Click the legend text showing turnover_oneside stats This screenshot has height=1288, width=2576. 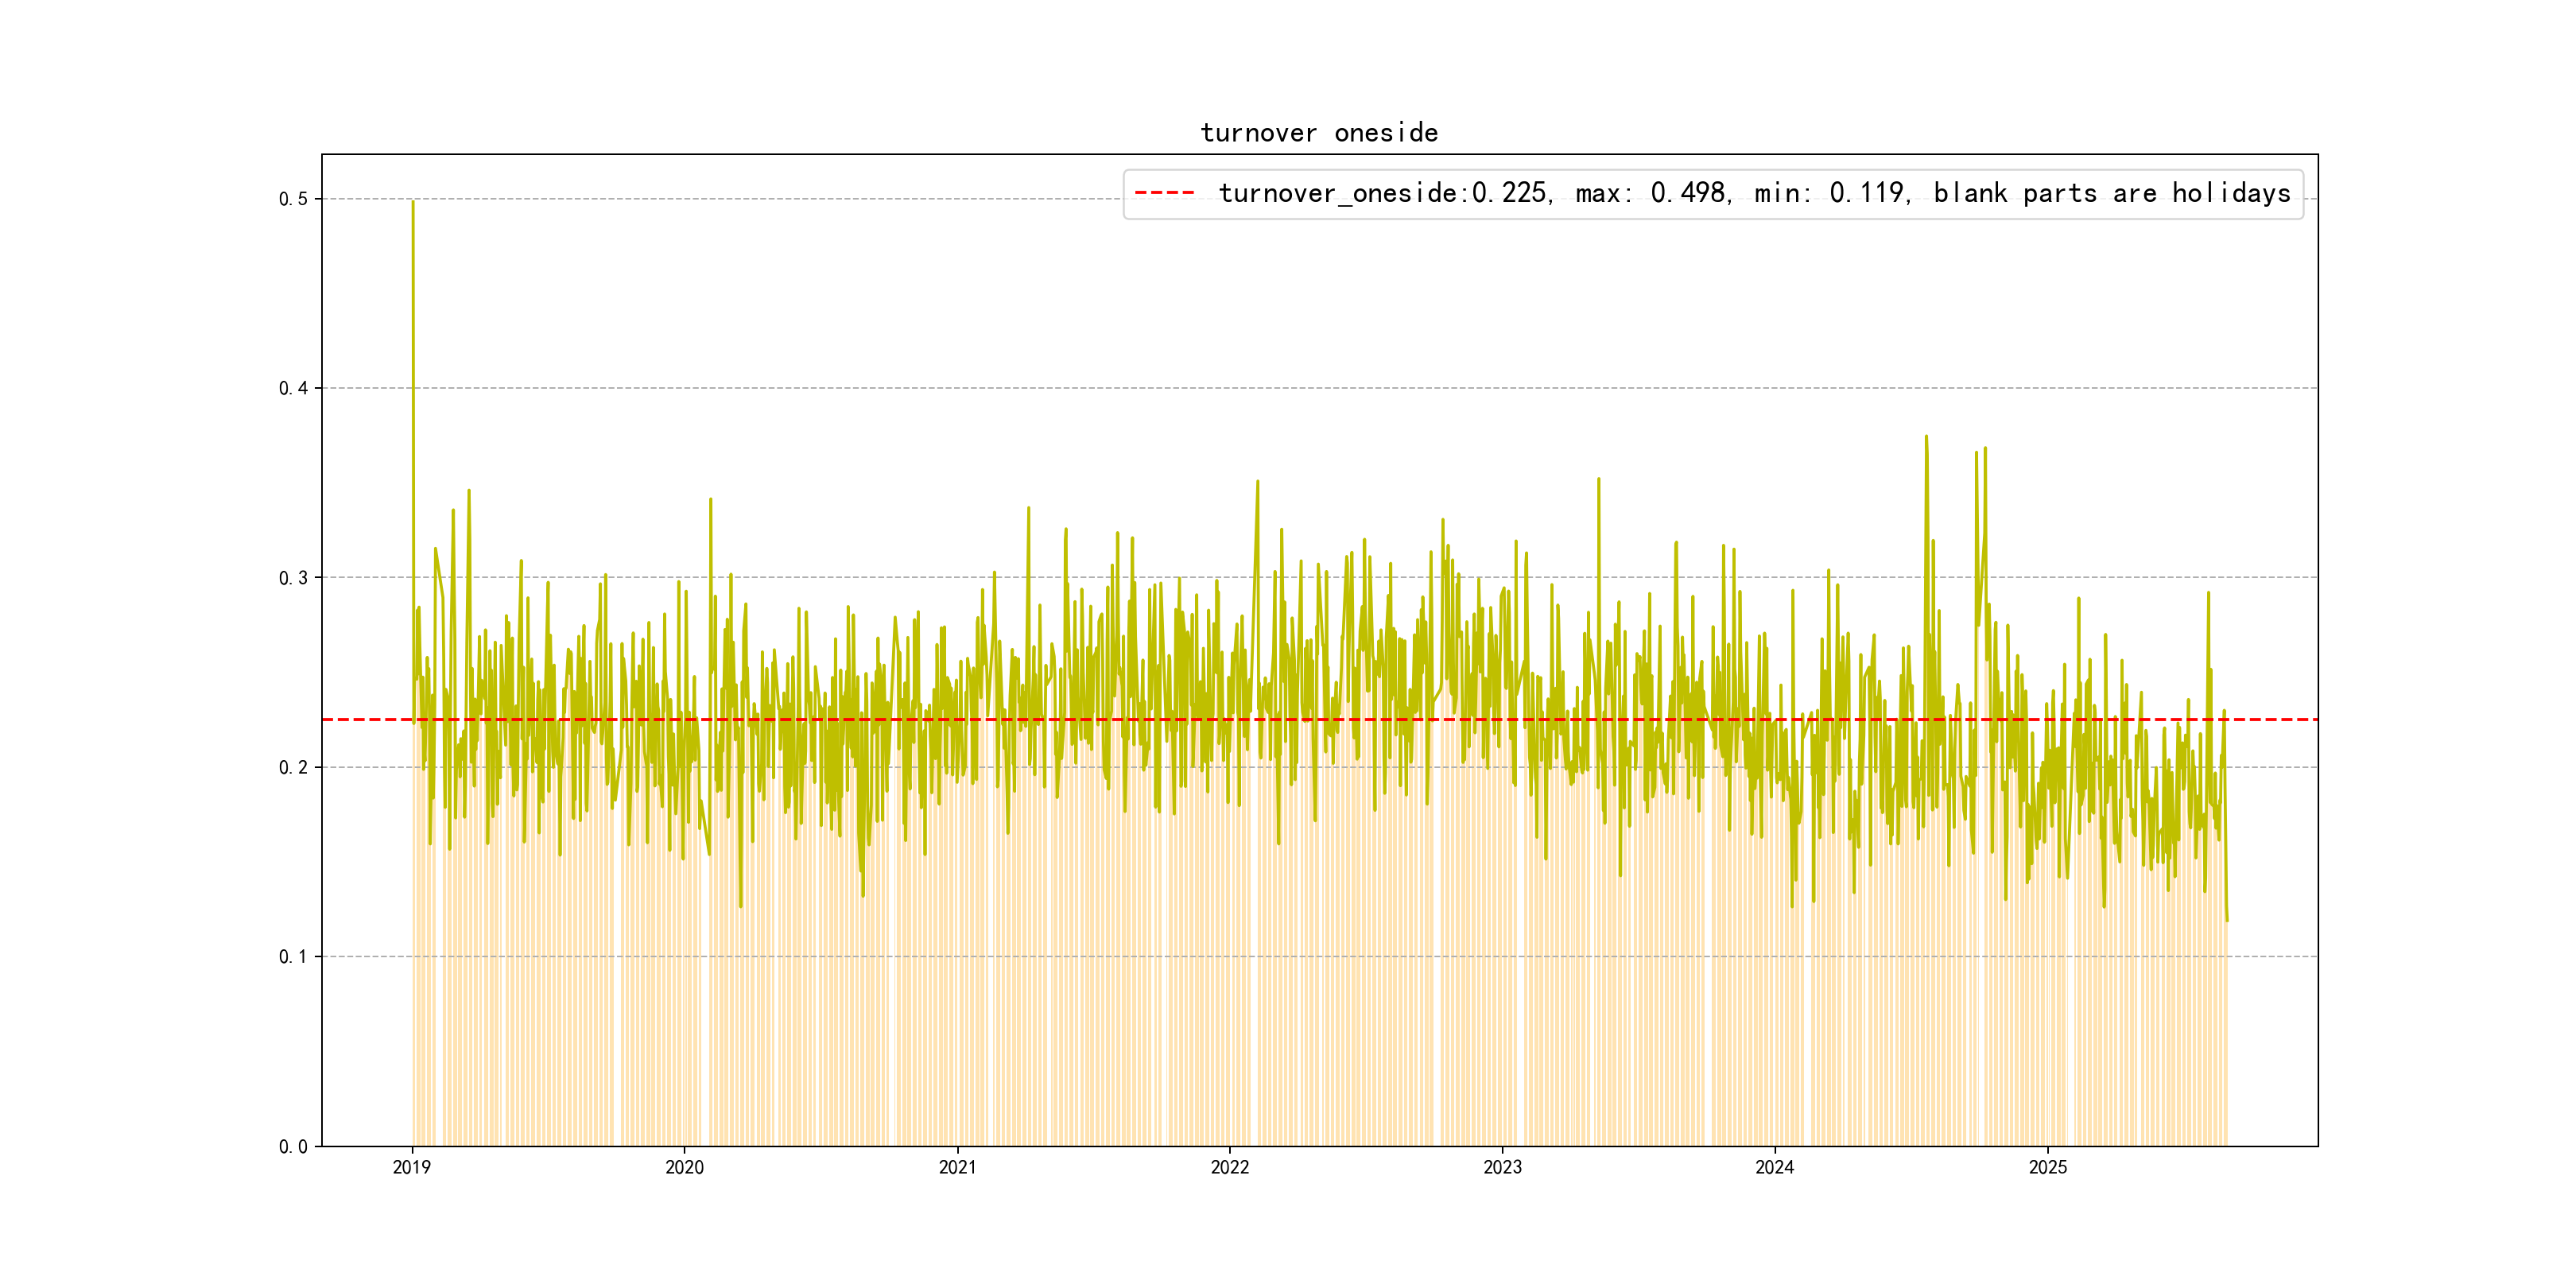(1754, 193)
